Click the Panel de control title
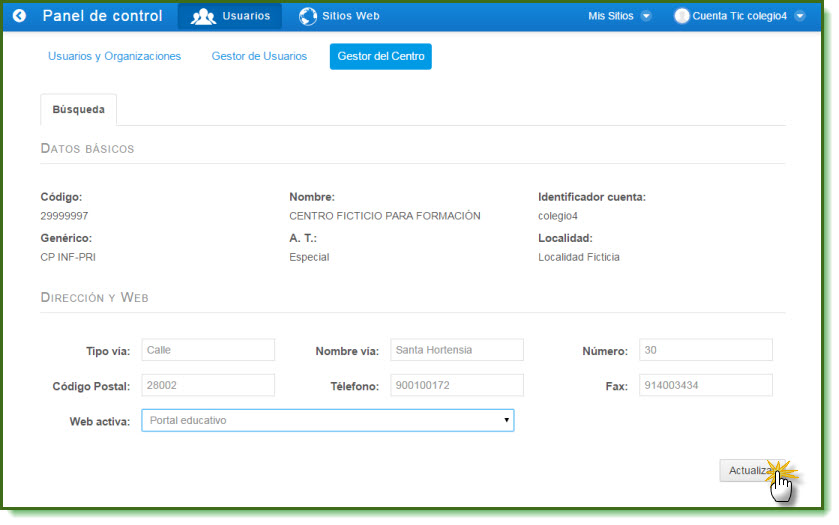 click(x=100, y=16)
